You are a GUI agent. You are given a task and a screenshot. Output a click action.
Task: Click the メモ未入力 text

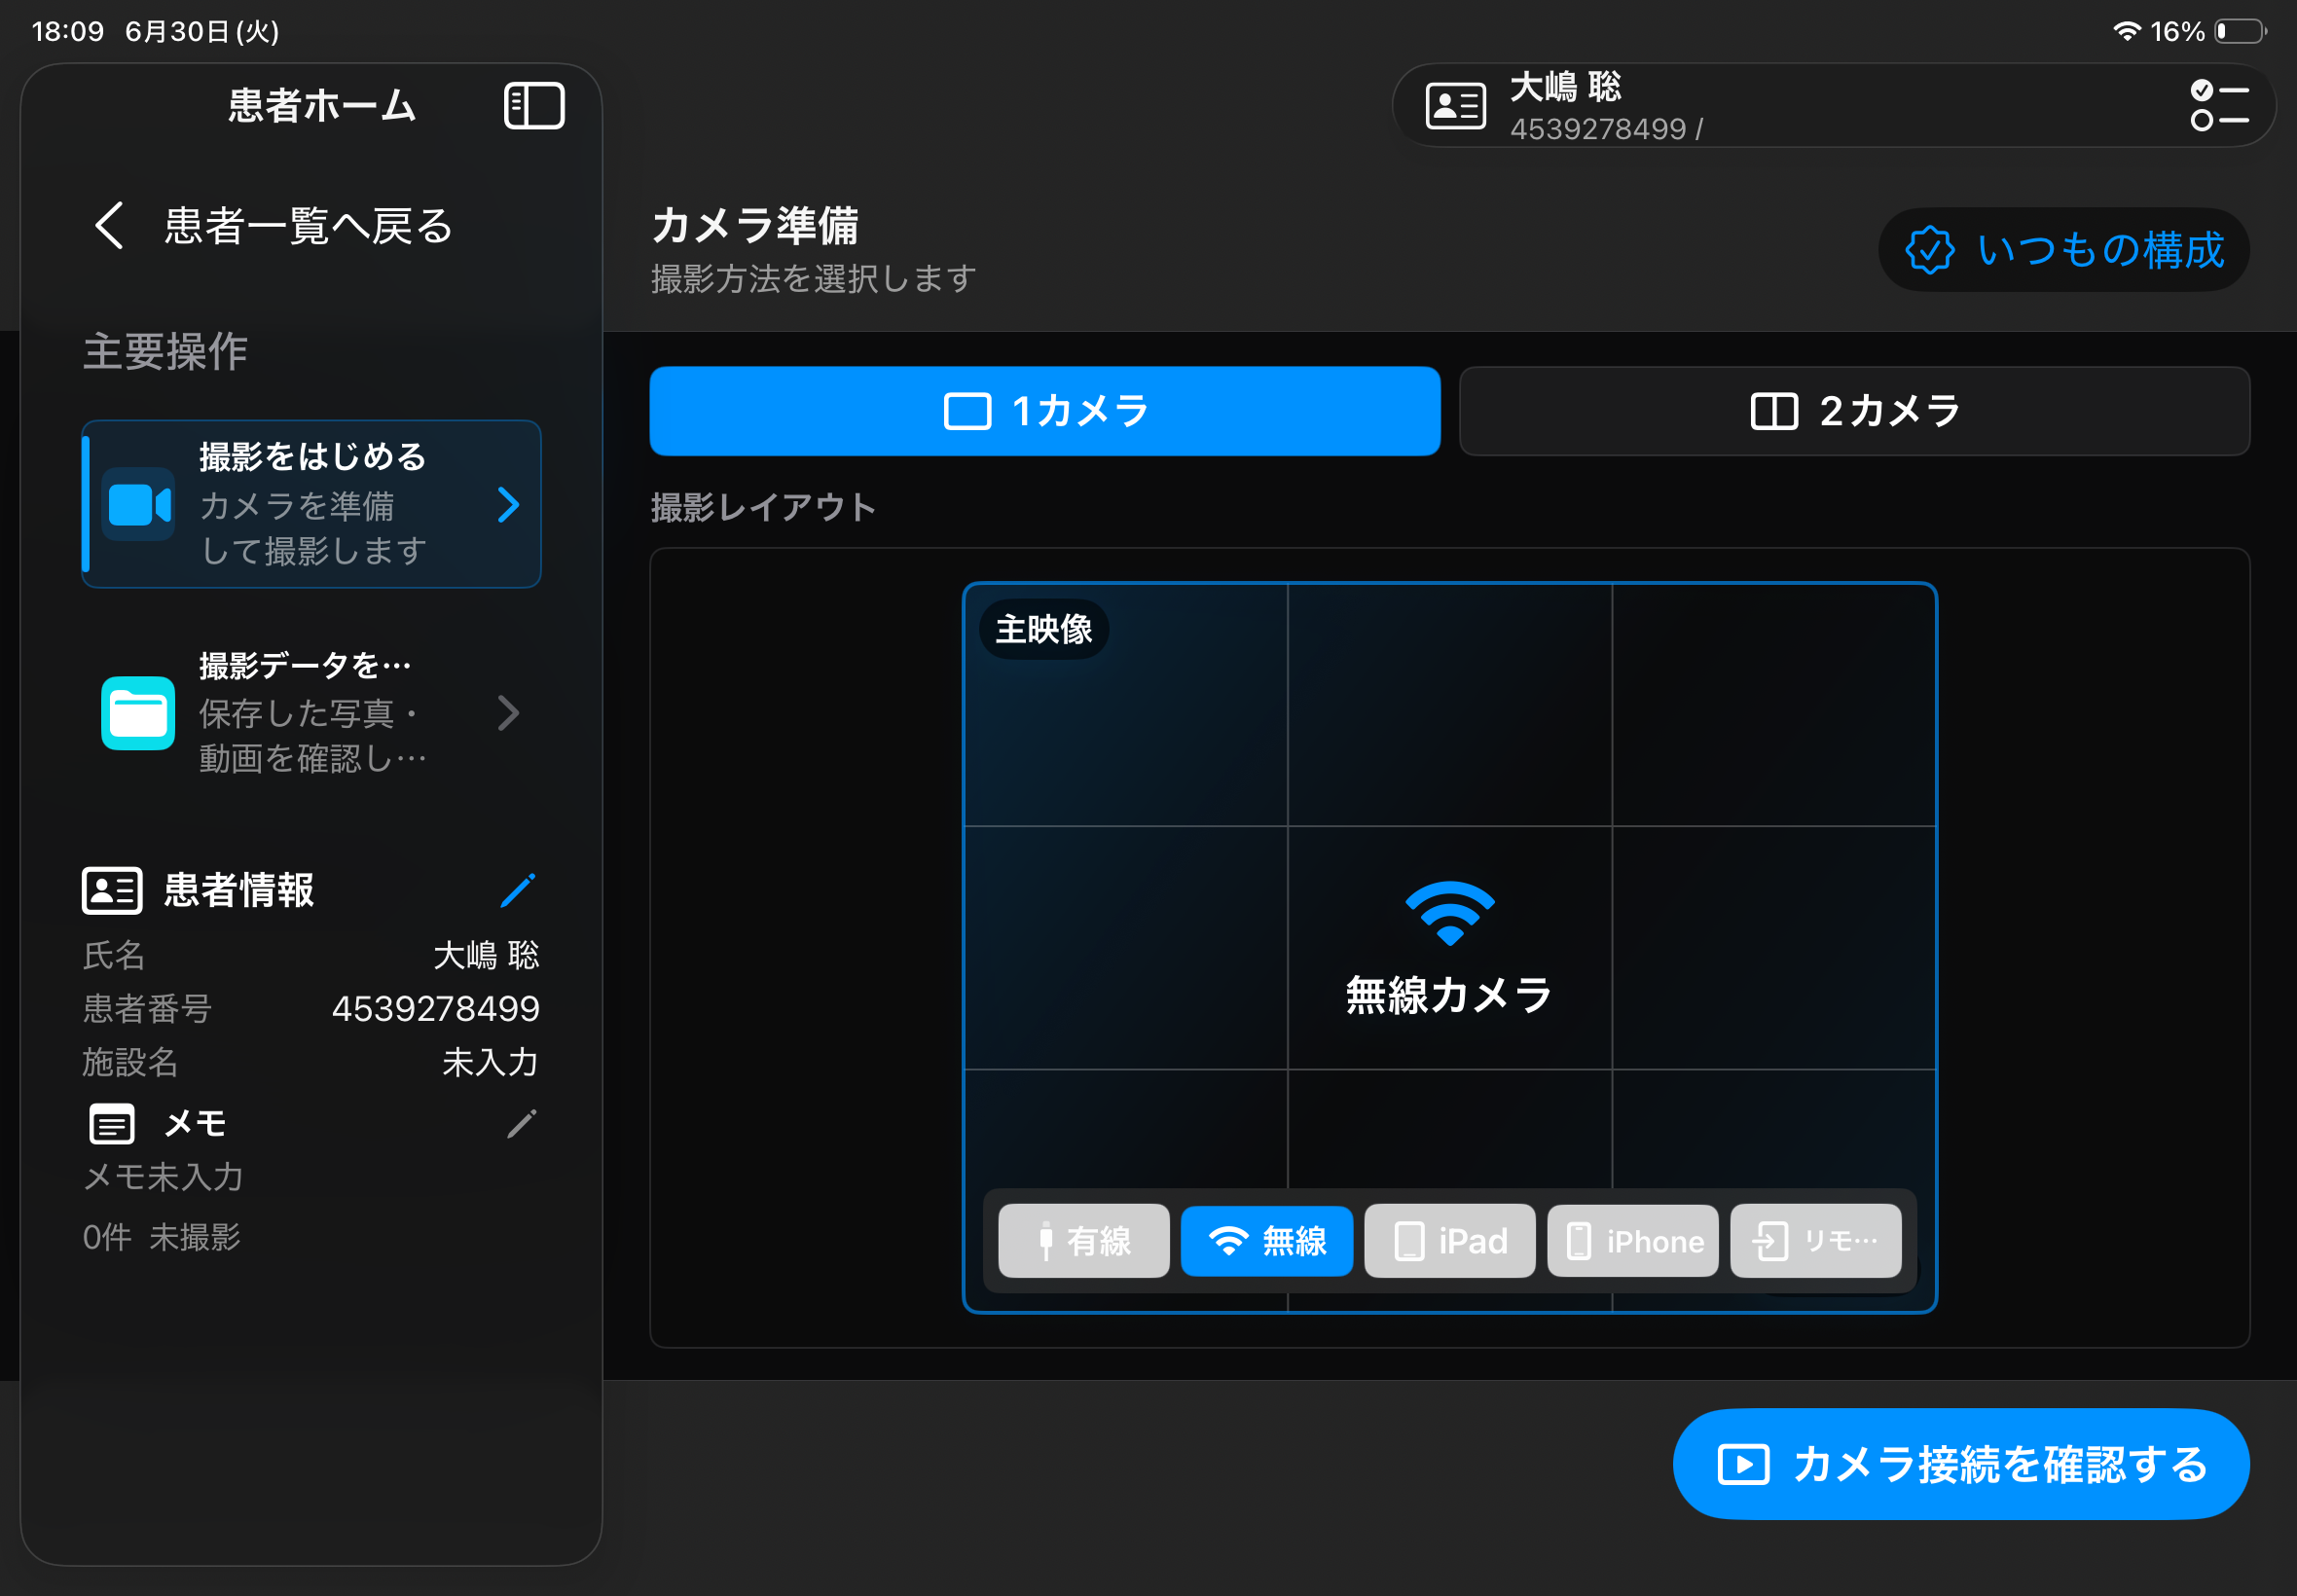tap(164, 1177)
